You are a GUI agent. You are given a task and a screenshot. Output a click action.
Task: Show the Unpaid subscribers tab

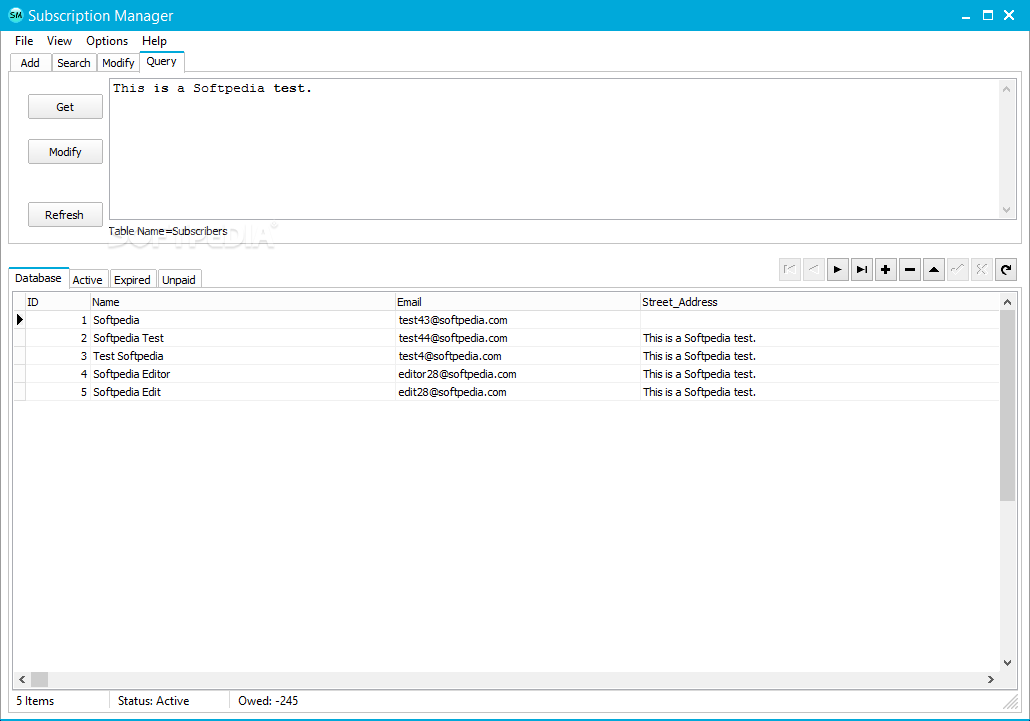[179, 280]
